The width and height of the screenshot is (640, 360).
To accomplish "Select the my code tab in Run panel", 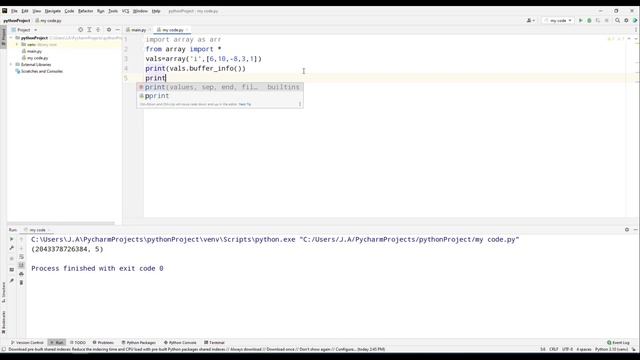I will pyautogui.click(x=37, y=230).
